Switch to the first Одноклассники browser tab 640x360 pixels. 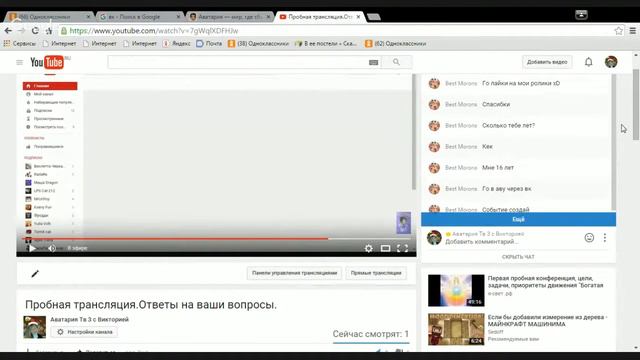pos(49,17)
